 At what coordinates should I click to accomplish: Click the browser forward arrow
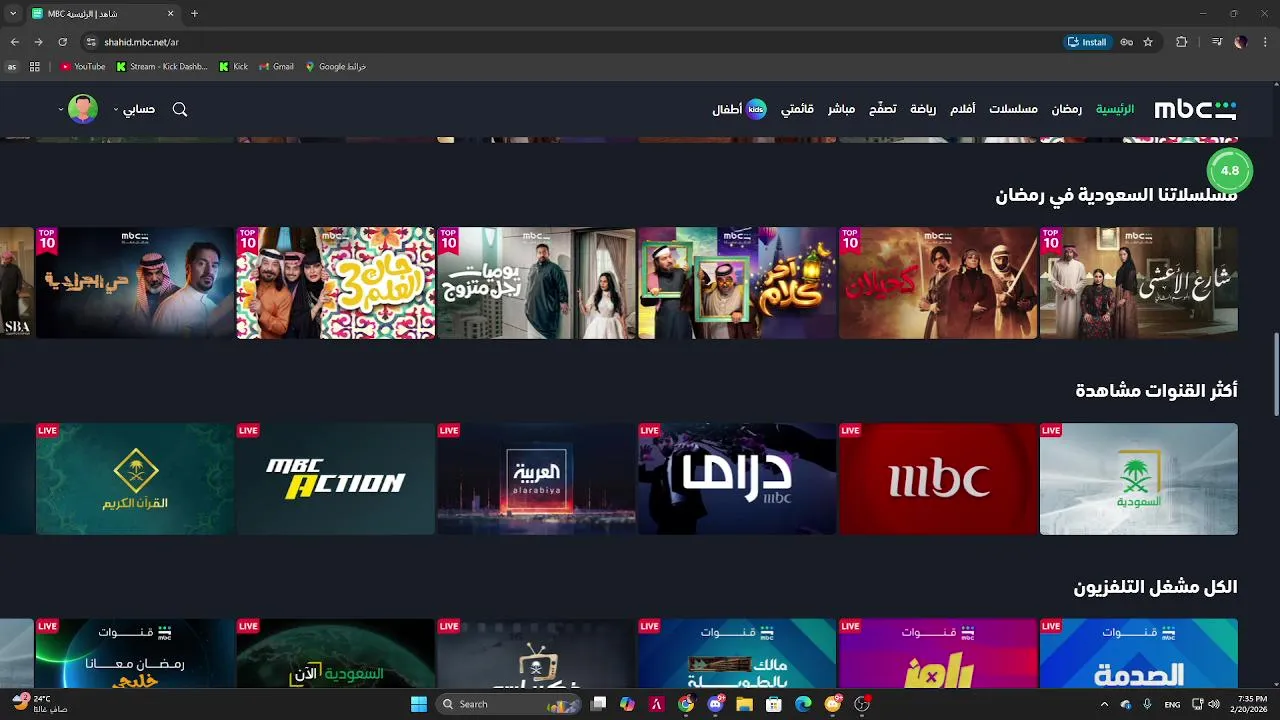38,42
